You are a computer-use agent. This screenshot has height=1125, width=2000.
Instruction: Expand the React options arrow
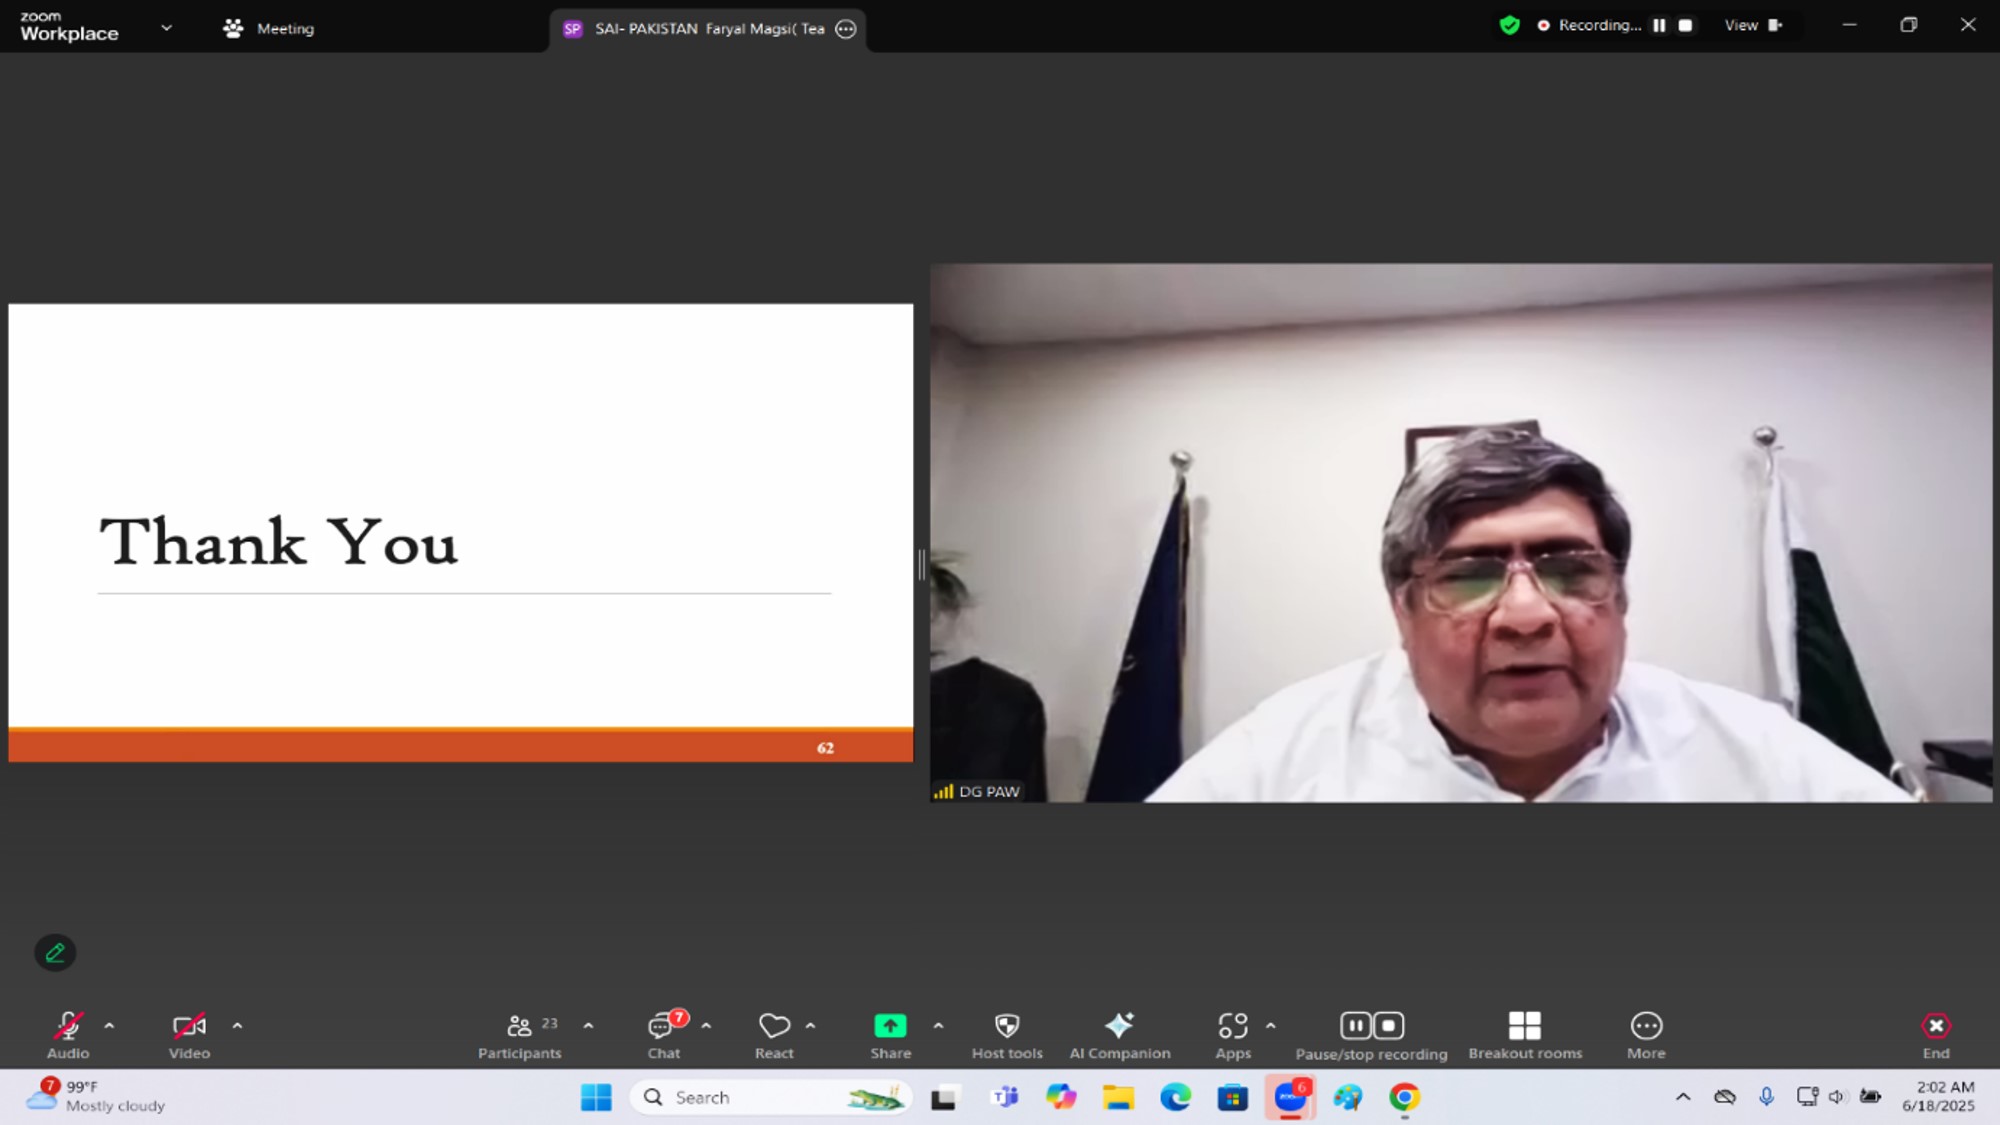(x=810, y=1026)
